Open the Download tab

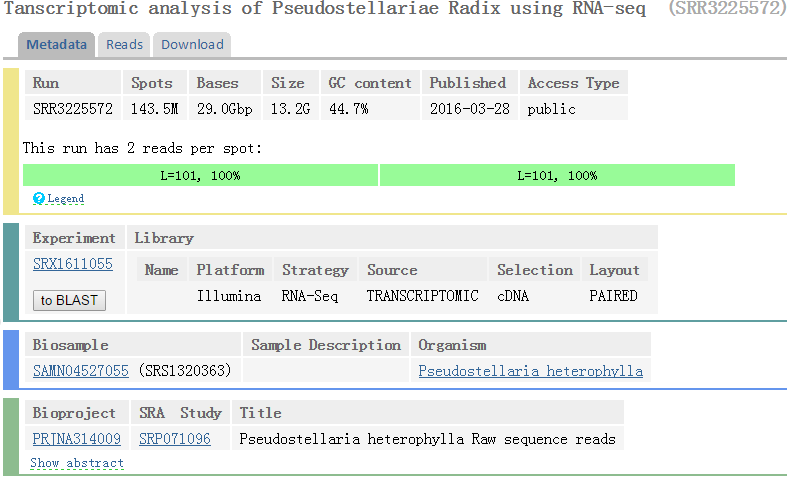pos(192,45)
